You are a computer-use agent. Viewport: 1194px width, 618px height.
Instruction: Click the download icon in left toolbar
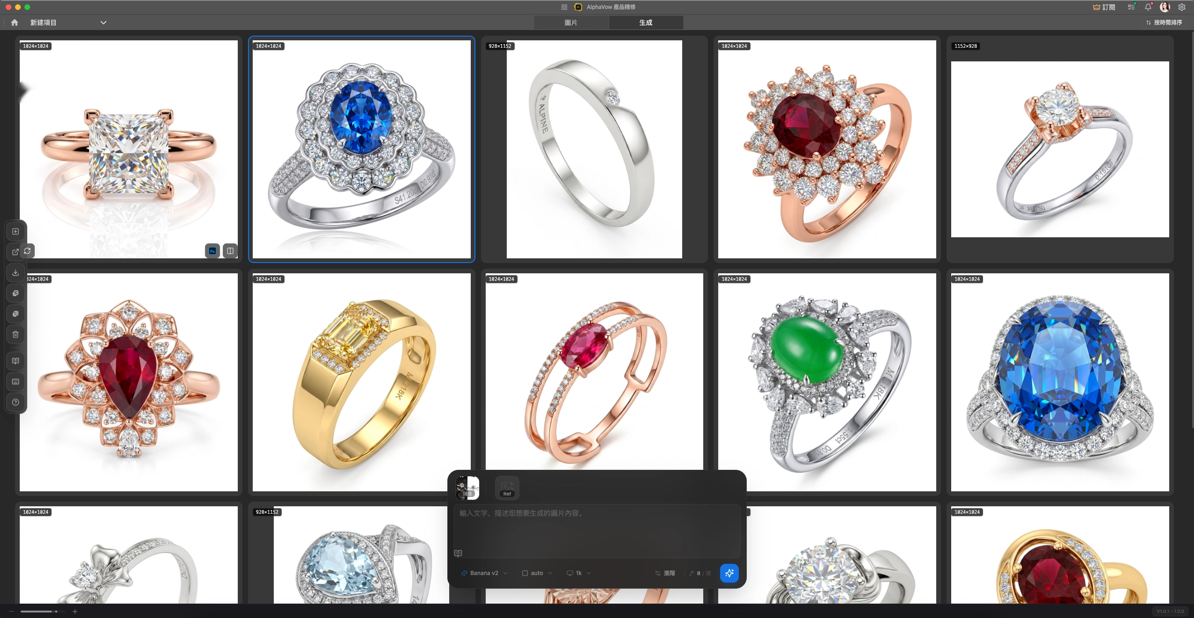coord(16,272)
